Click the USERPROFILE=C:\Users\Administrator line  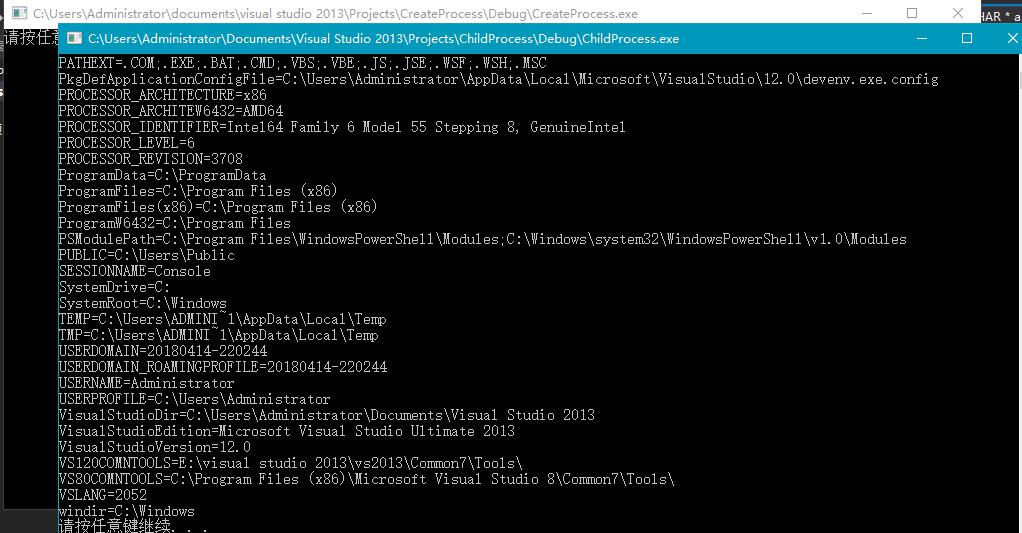coord(194,399)
